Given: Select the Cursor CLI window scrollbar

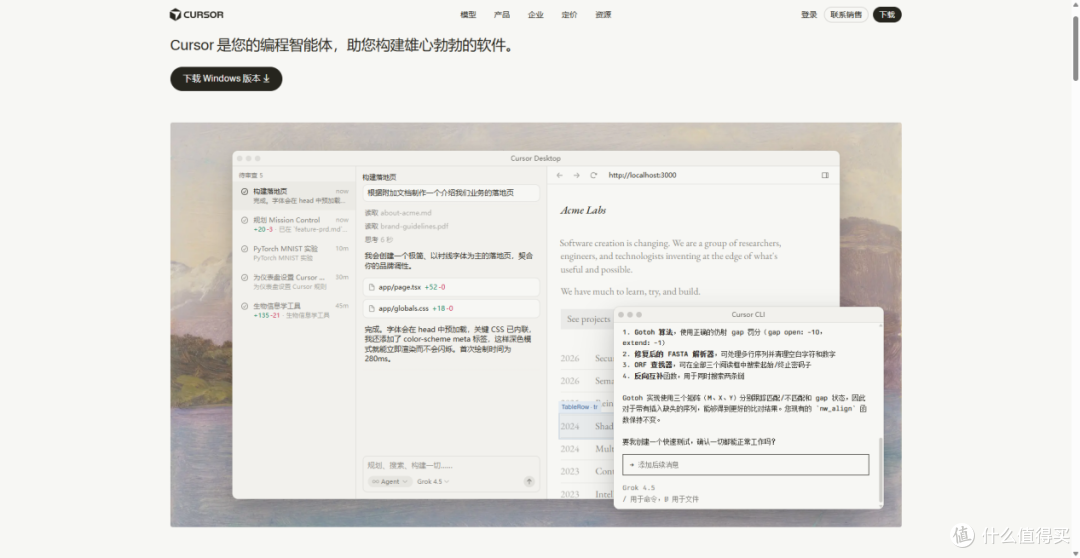Looking at the screenshot, I should 880,471.
